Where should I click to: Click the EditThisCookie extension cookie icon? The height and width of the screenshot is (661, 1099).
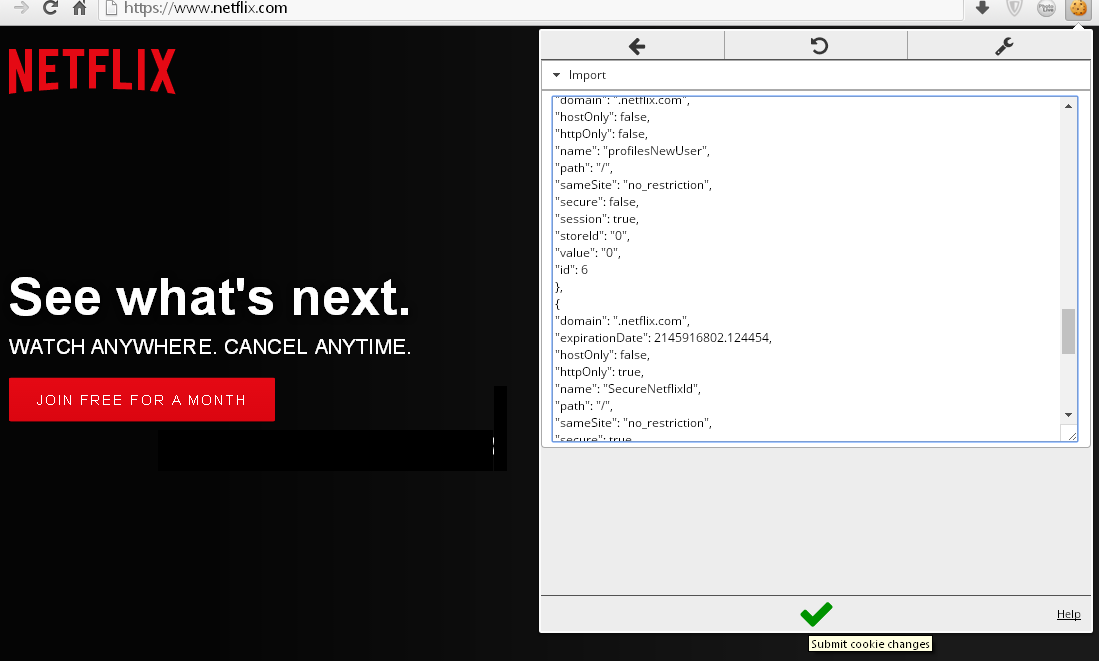point(1079,8)
